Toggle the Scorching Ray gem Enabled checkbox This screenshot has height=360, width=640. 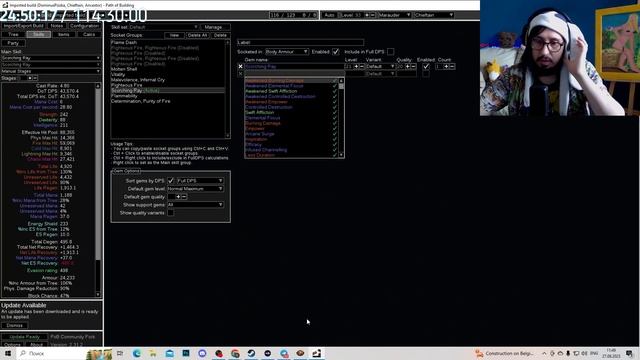pyautogui.click(x=426, y=66)
